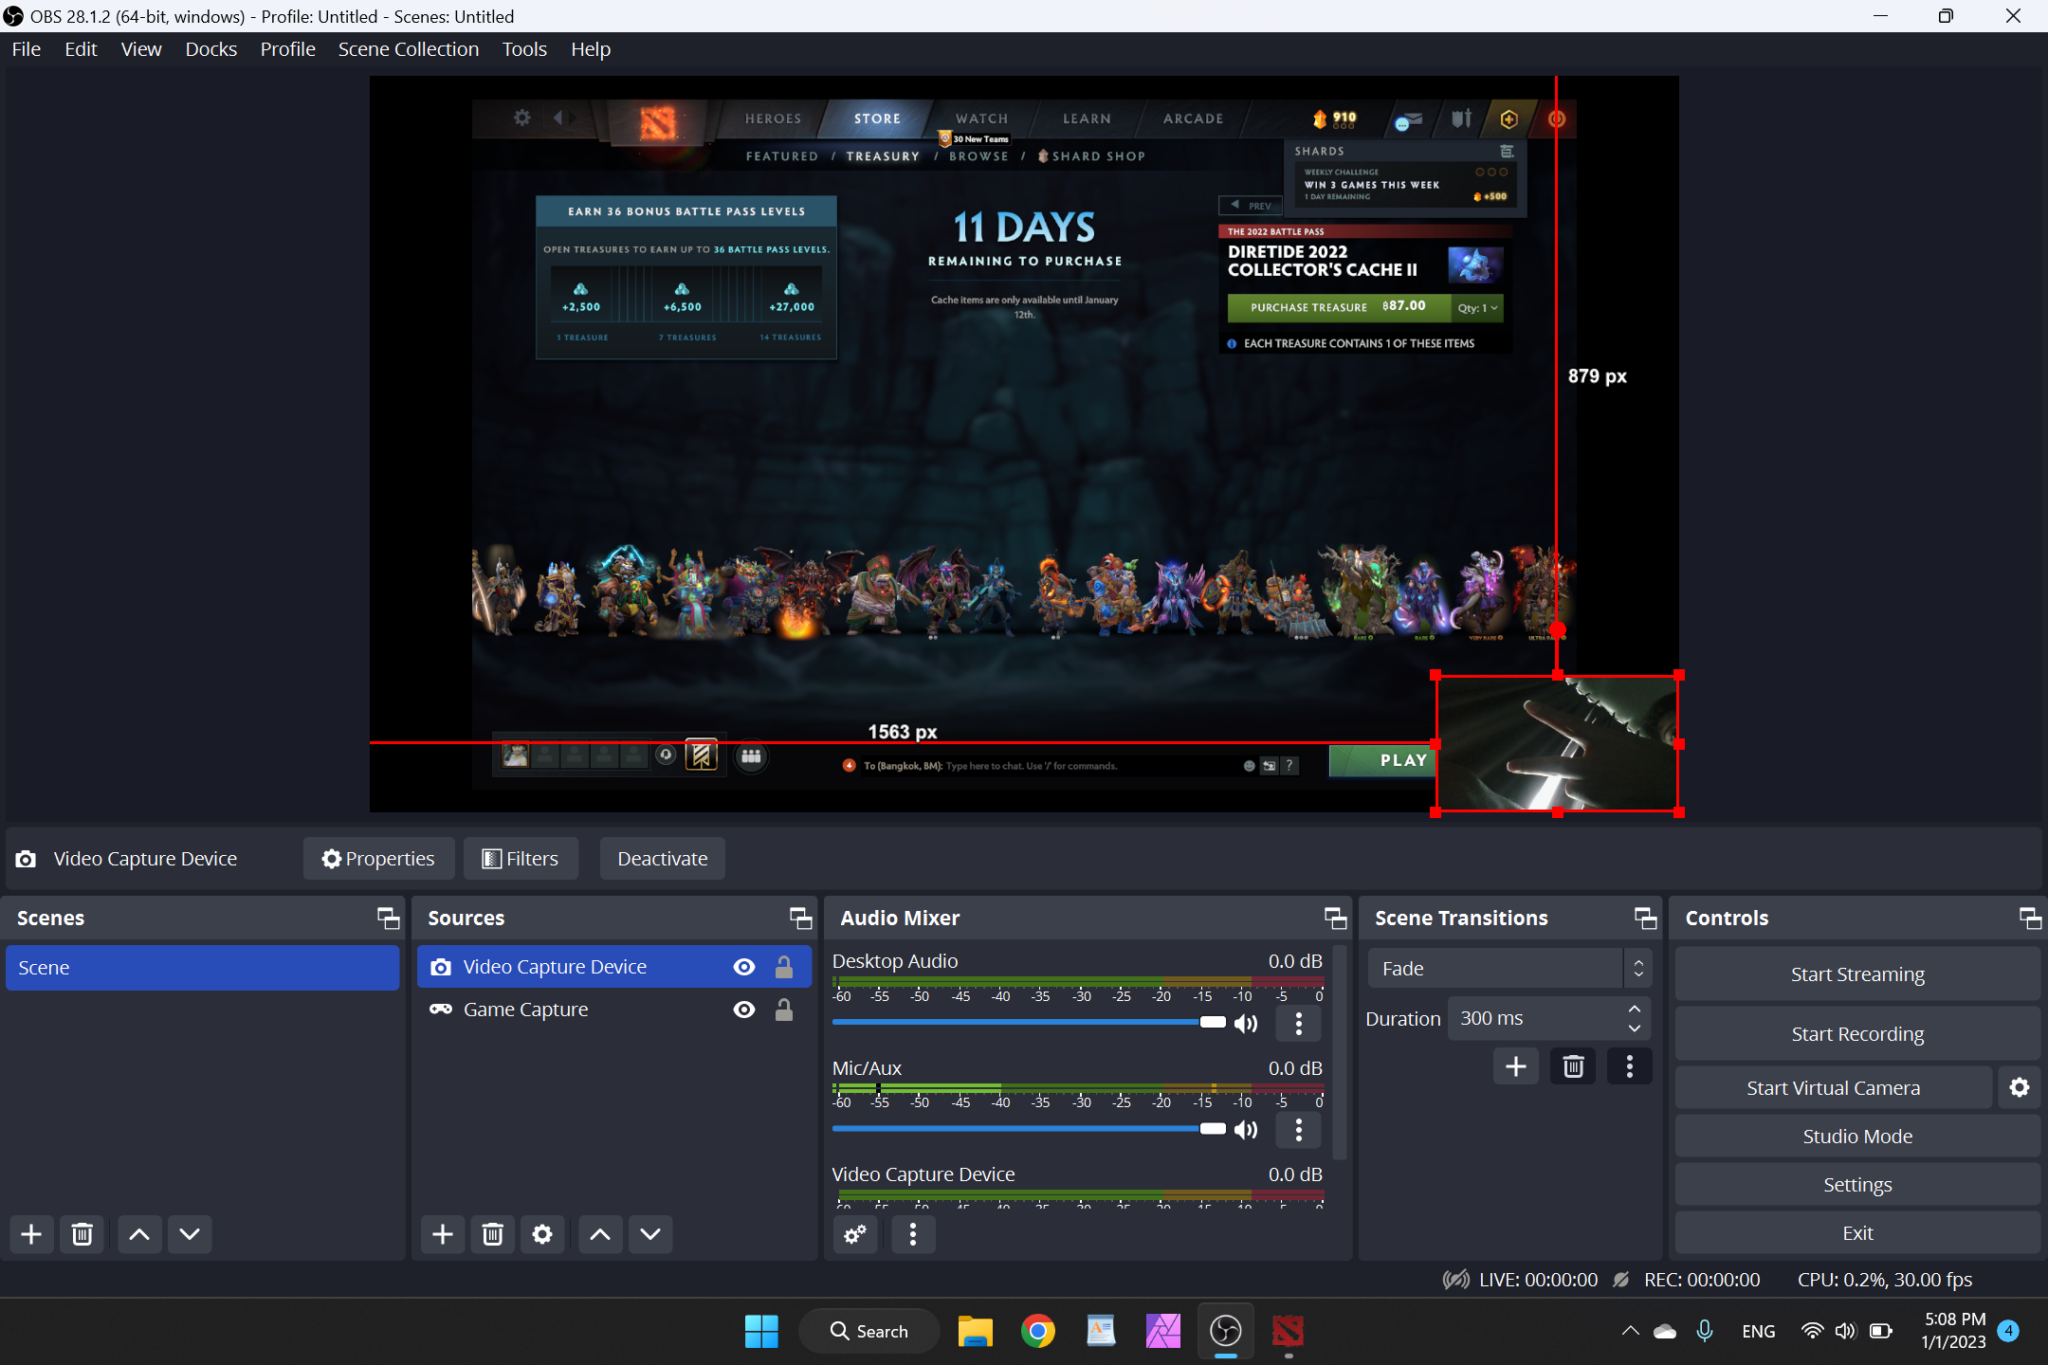Open the Tools menu
Image resolution: width=2048 pixels, height=1365 pixels.
524,48
